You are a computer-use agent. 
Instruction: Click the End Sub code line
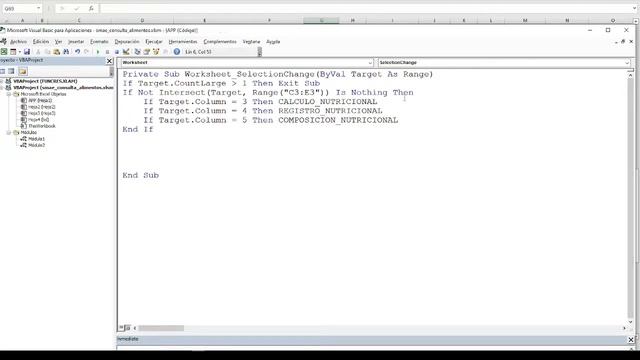140,176
